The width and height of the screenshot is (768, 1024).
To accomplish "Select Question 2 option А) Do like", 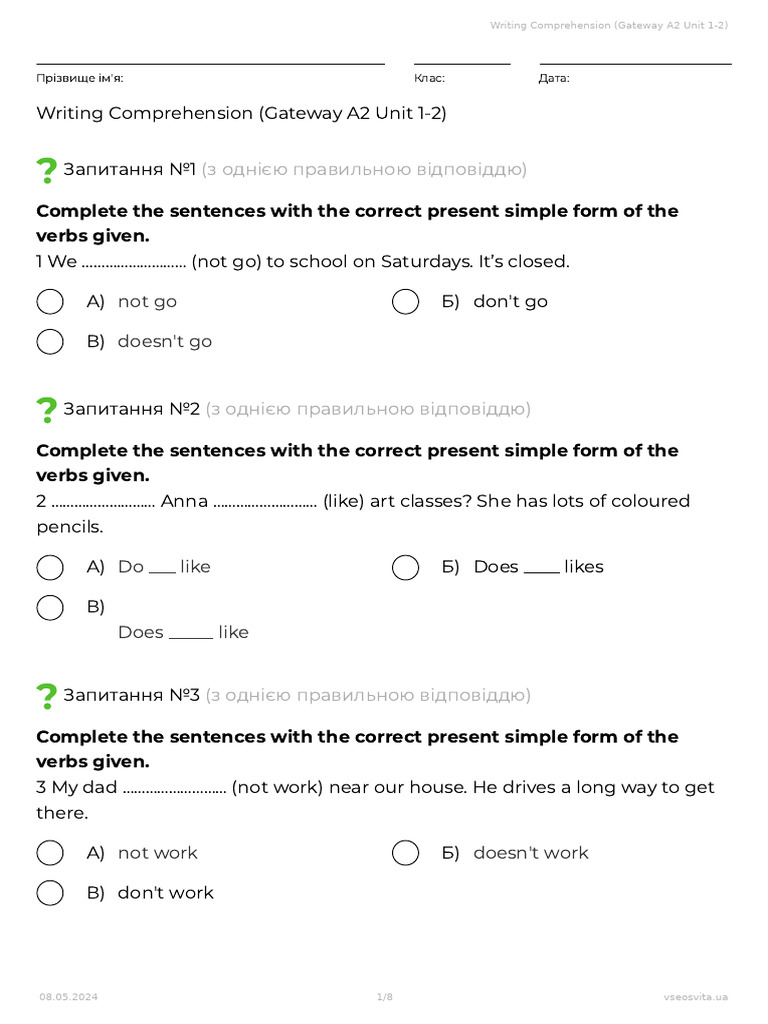I will pyautogui.click(x=50, y=568).
